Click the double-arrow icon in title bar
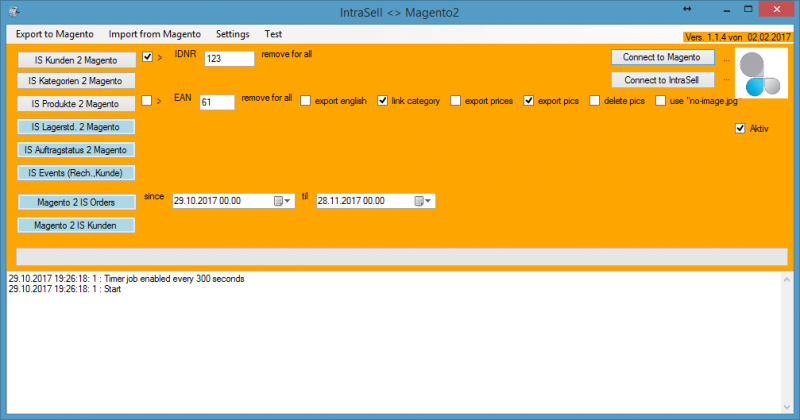The image size is (800, 420). [687, 9]
